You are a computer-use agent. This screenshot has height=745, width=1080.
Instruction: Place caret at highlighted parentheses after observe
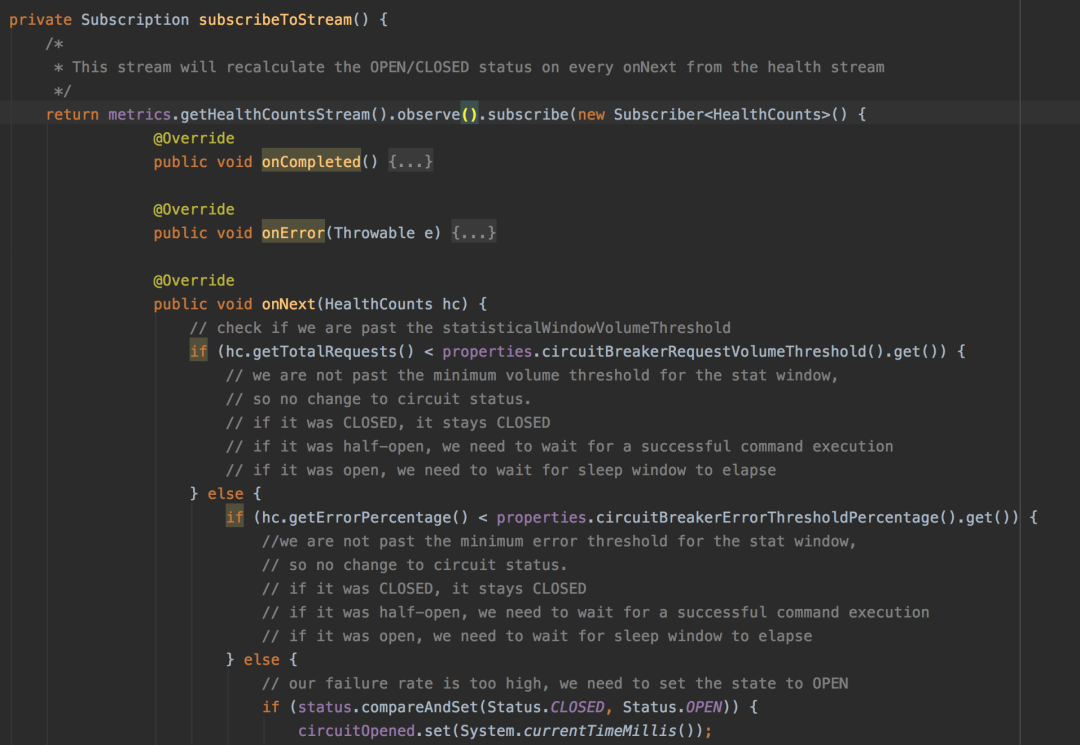(469, 114)
